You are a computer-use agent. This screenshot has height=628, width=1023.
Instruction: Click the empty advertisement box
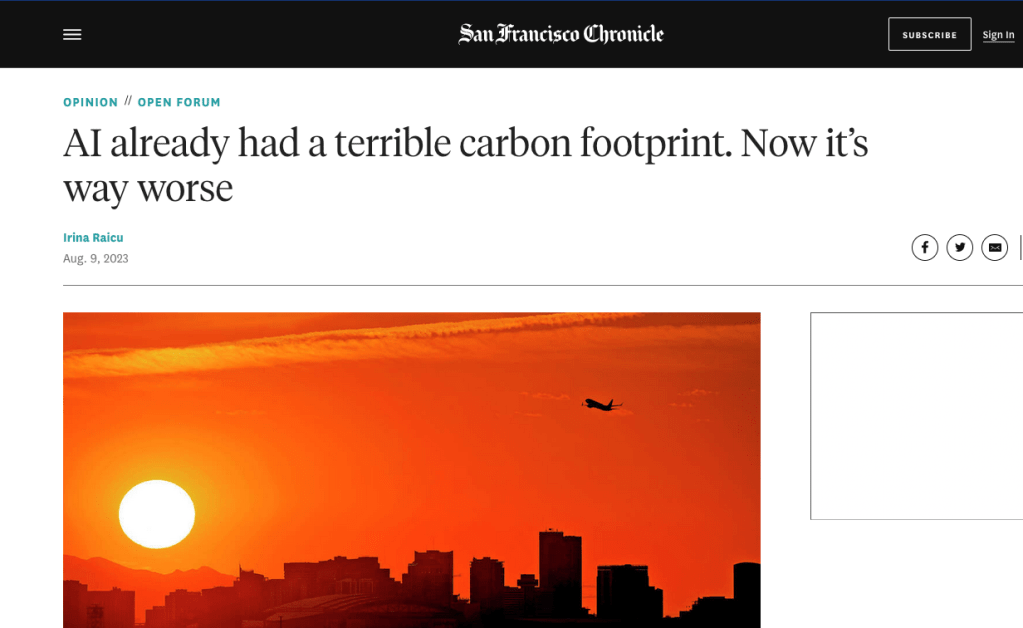click(x=915, y=415)
